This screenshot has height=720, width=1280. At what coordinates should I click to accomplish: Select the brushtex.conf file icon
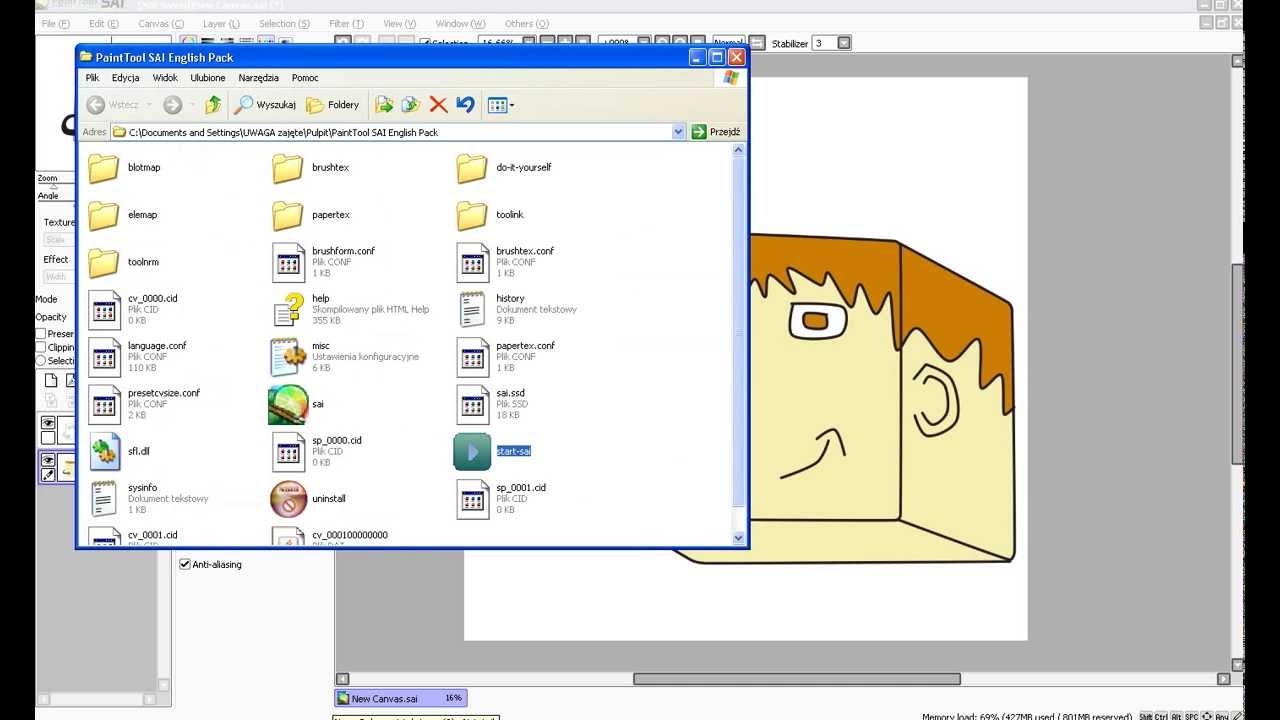[472, 262]
